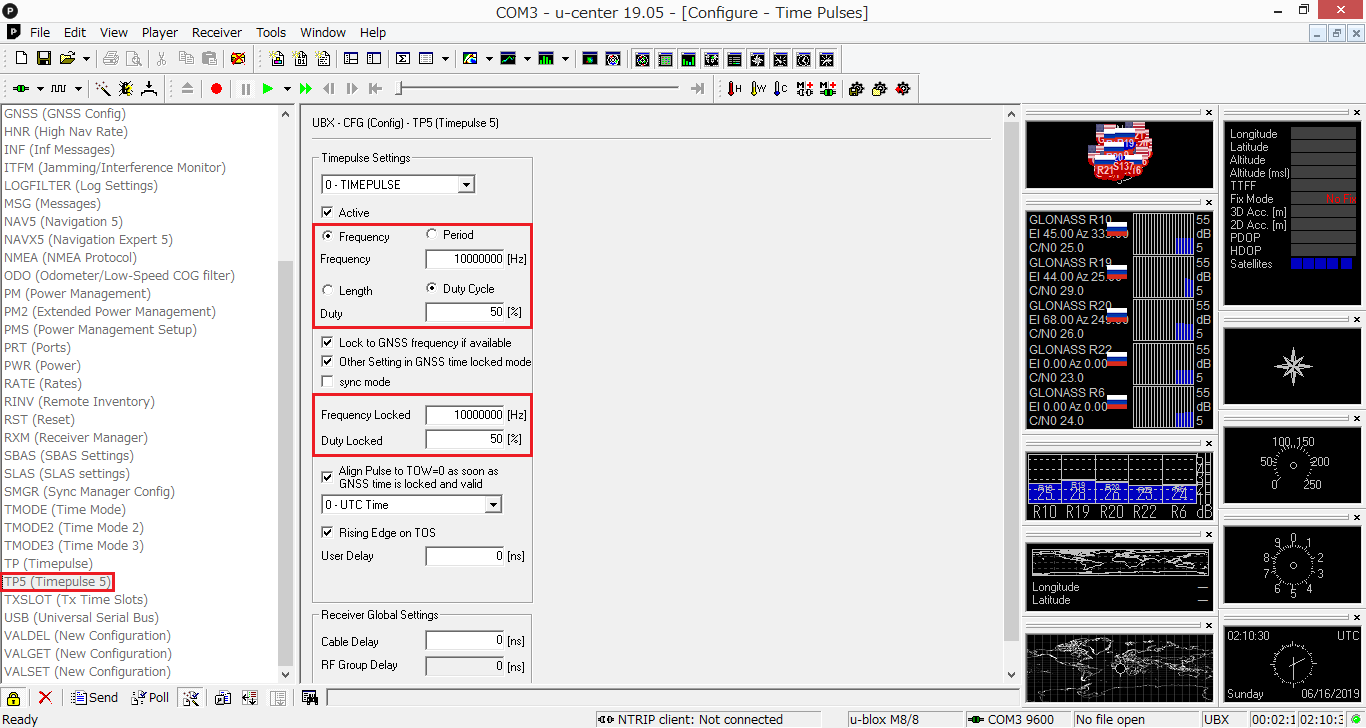1366x728 pixels.
Task: Select the Duty Cycle radio button
Action: click(x=431, y=289)
